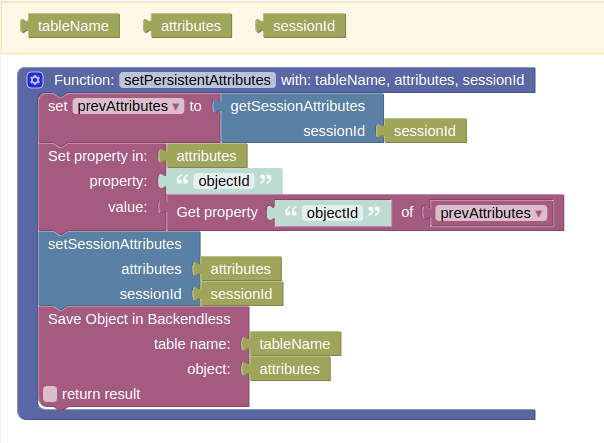
Task: Select the sessionId block in the top palette
Action: click(301, 26)
